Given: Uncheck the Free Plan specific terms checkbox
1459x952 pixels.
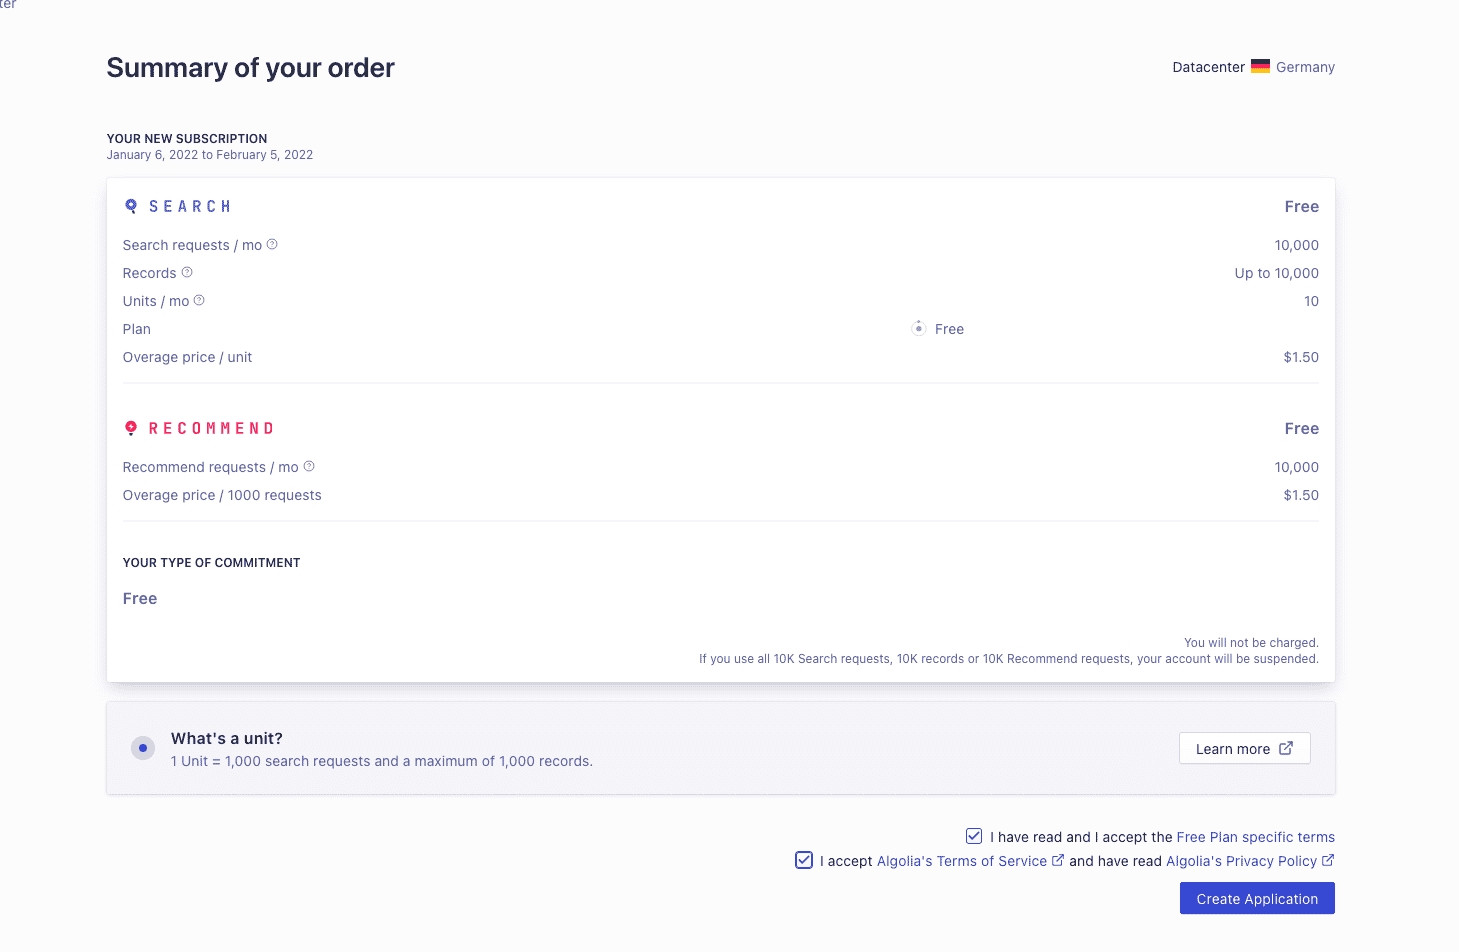Looking at the screenshot, I should (974, 836).
